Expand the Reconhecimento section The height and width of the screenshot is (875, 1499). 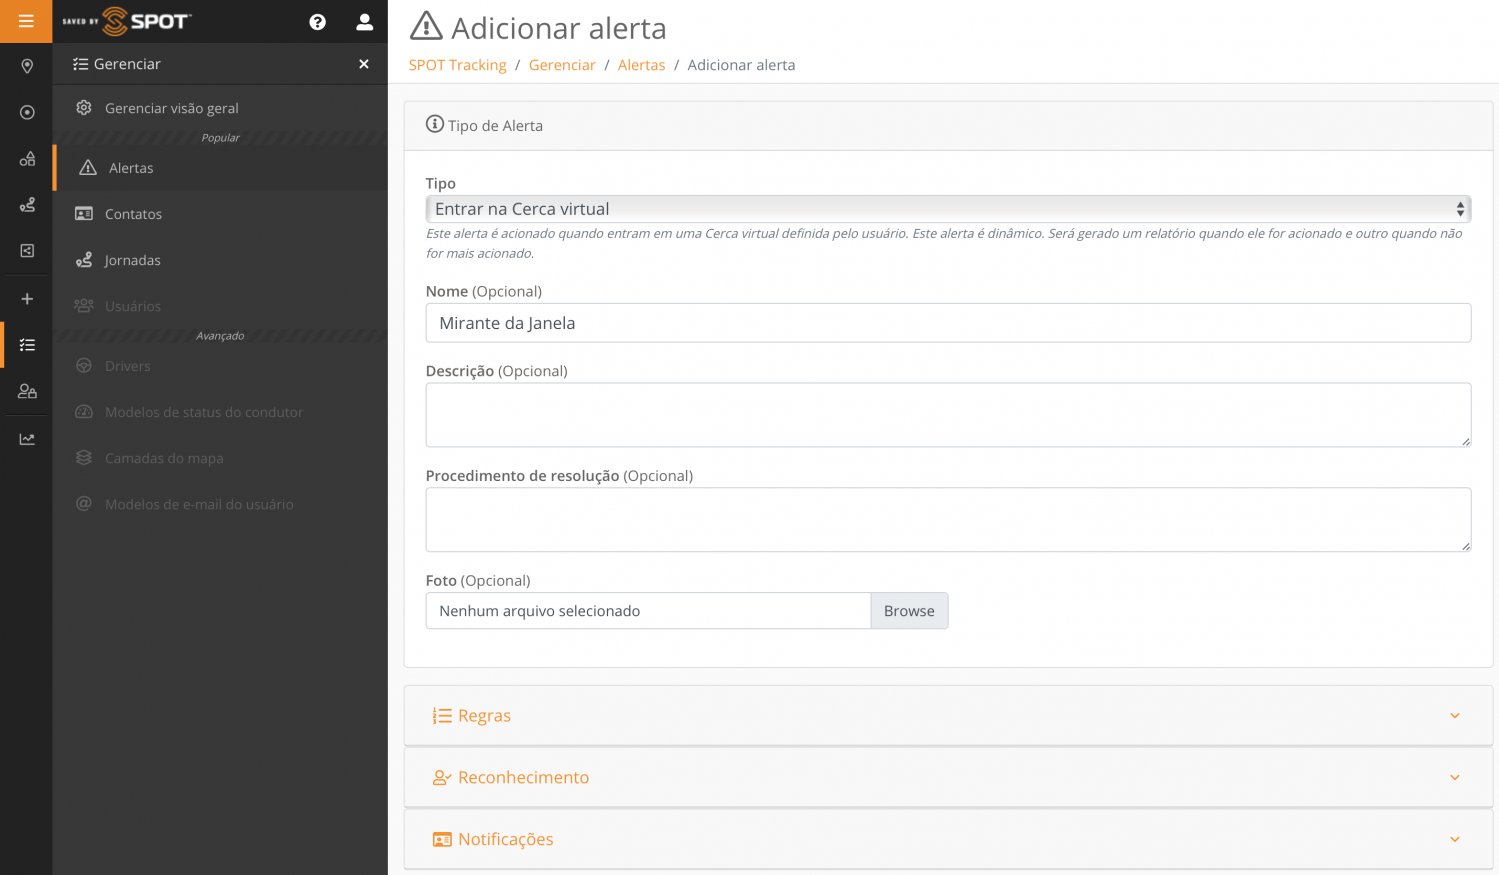click(x=947, y=778)
